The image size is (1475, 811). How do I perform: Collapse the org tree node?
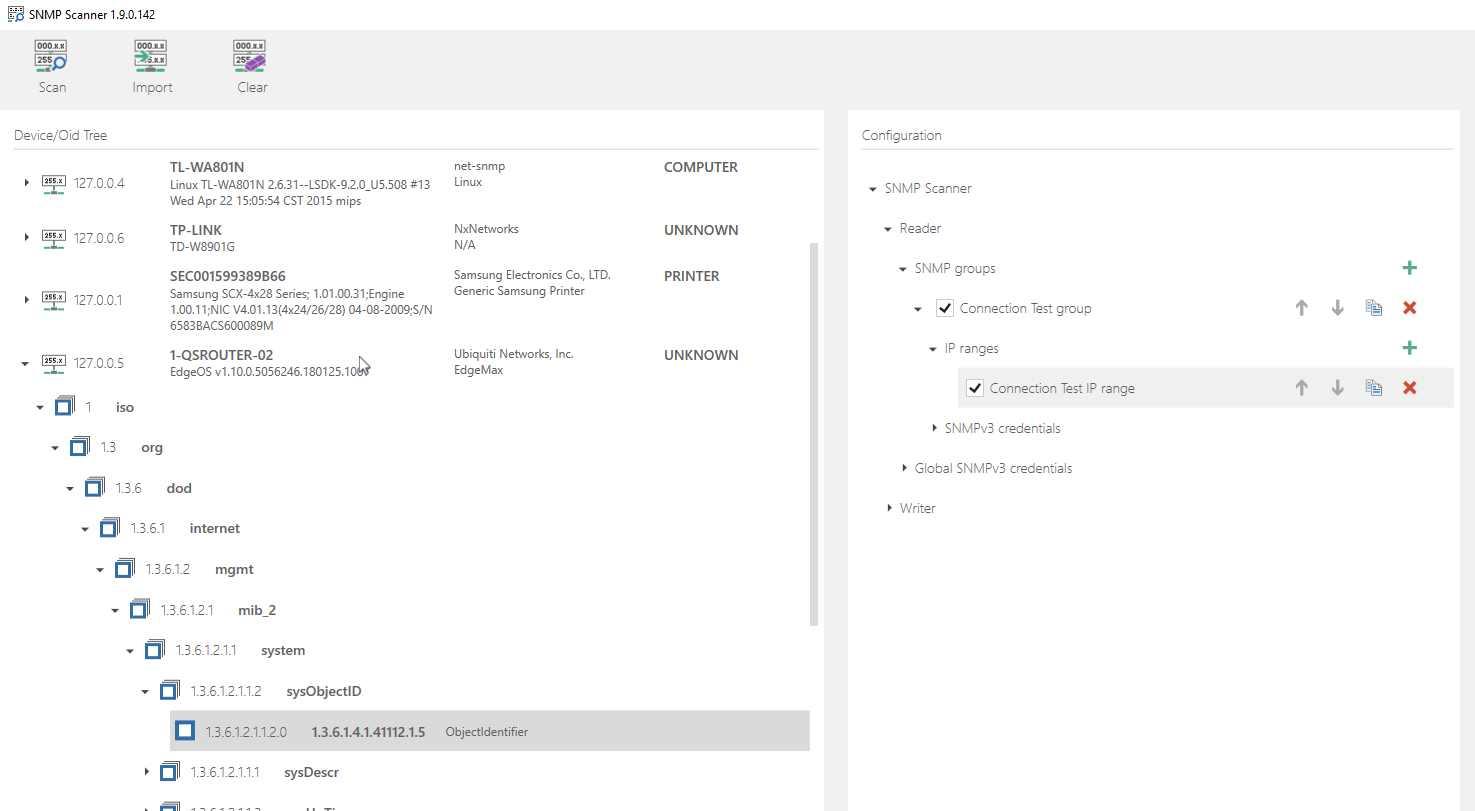click(x=55, y=448)
